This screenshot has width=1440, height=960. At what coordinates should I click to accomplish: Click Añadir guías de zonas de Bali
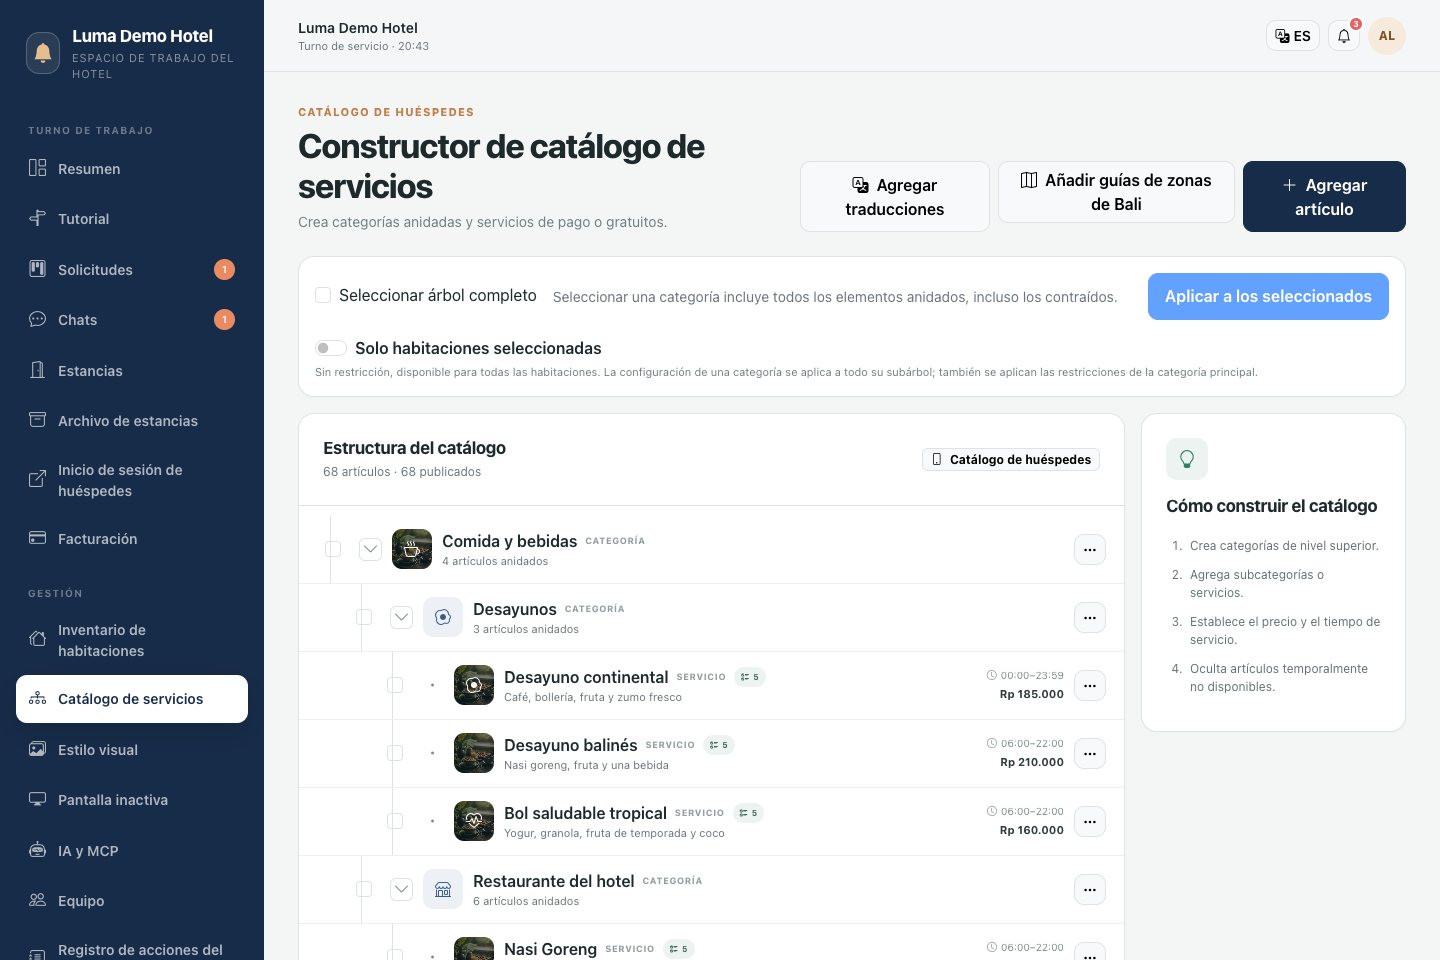coord(1116,192)
